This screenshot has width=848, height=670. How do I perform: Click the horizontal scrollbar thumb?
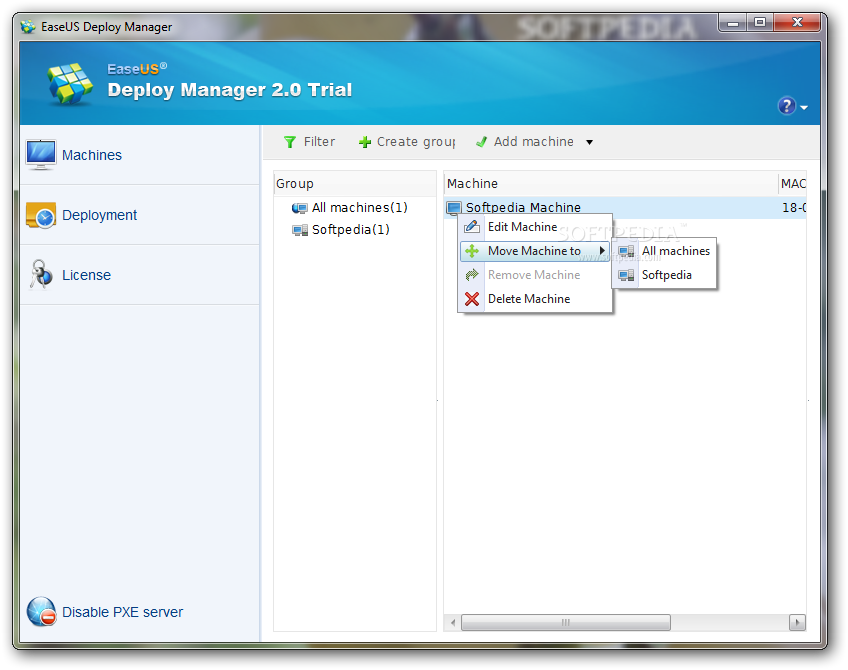[x=566, y=622]
